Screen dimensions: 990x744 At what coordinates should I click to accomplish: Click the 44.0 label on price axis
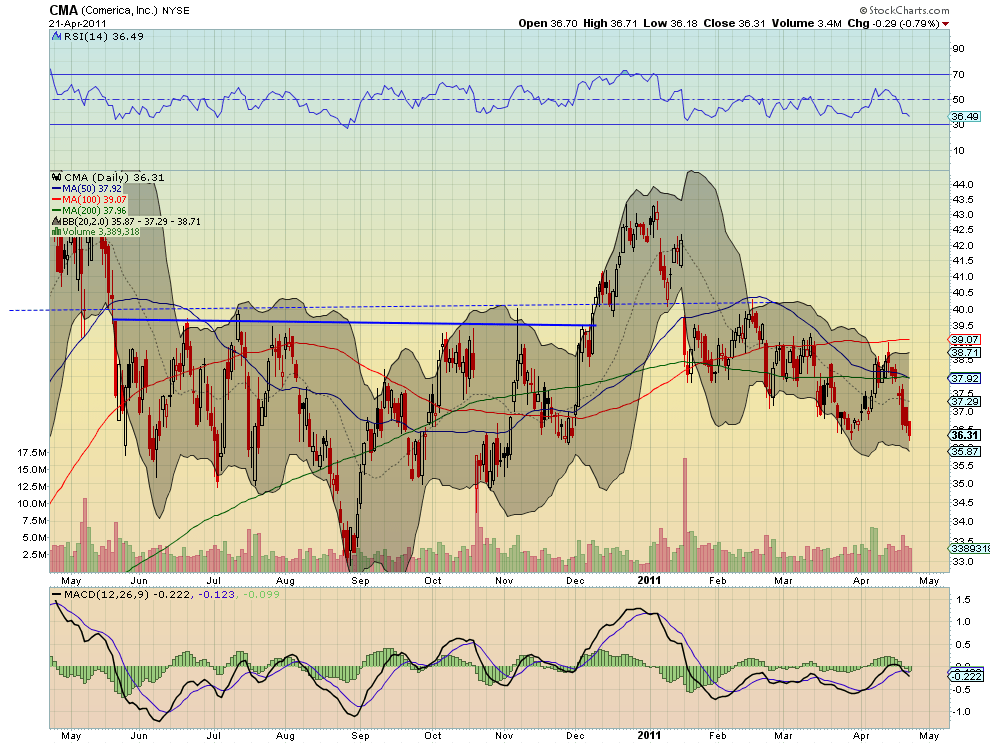tap(962, 184)
